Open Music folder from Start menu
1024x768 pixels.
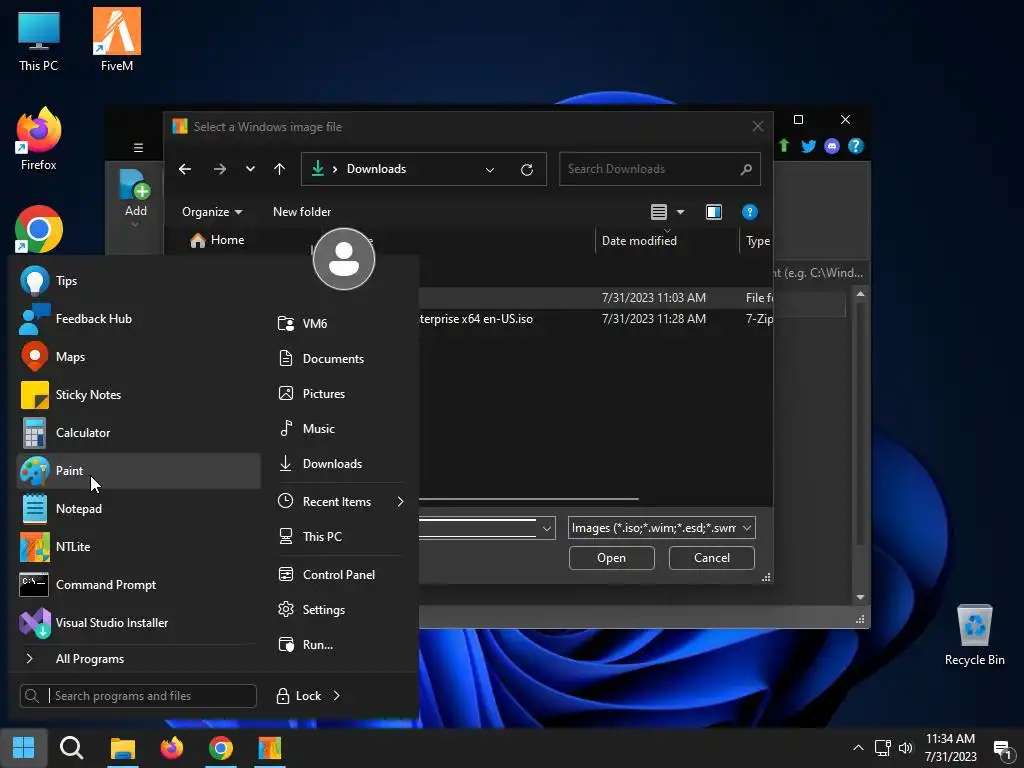coord(340,428)
